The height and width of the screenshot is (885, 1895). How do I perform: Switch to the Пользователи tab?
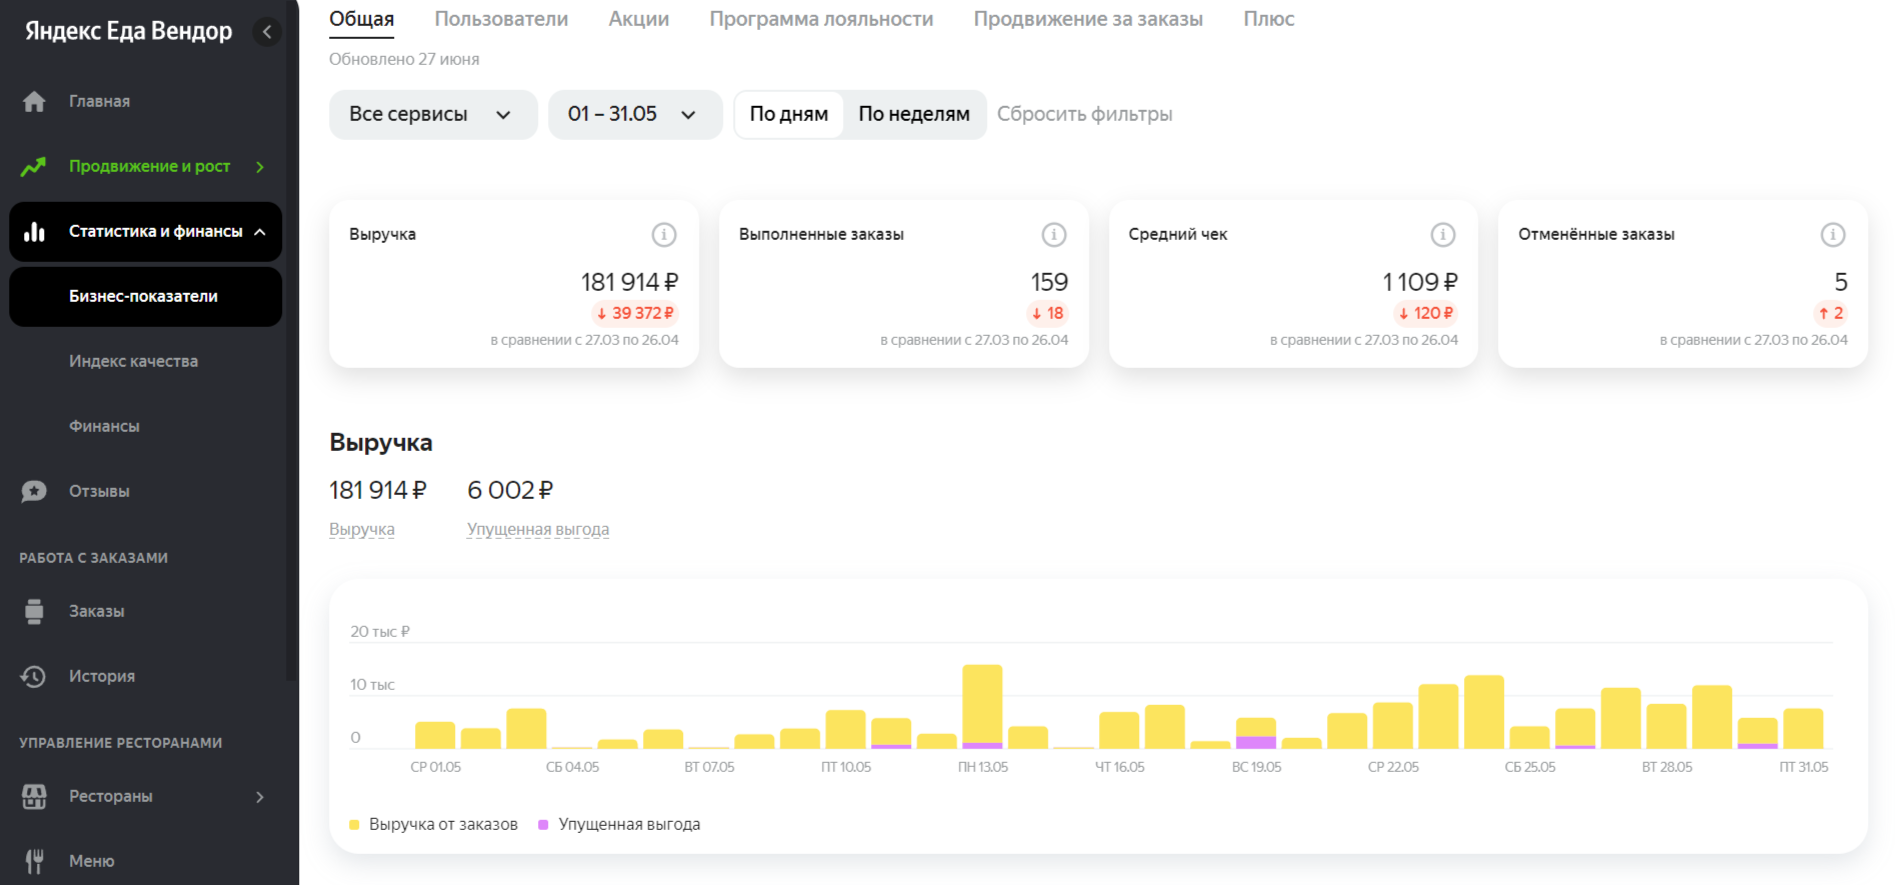click(x=501, y=19)
